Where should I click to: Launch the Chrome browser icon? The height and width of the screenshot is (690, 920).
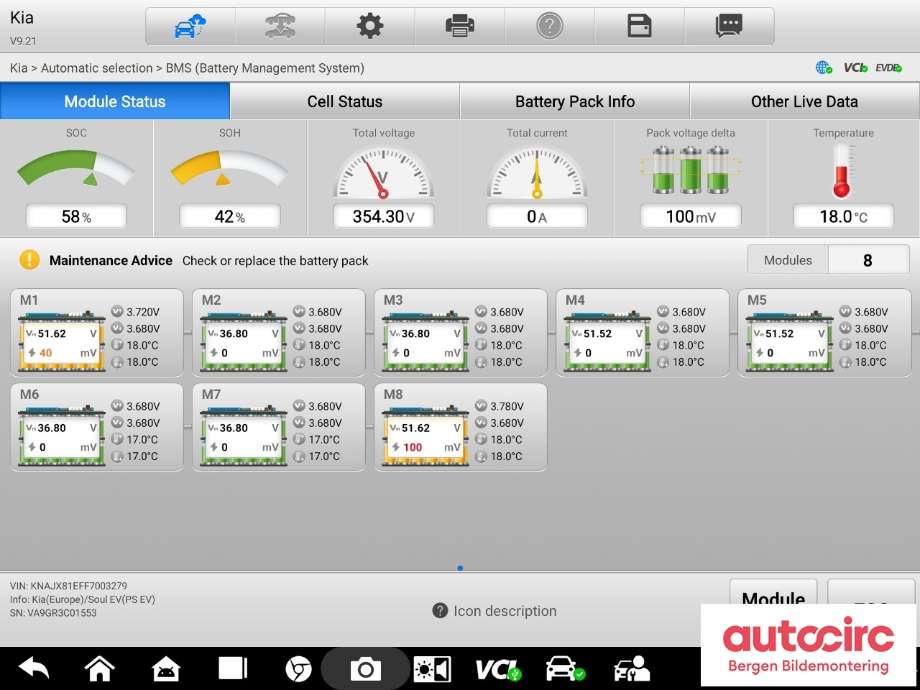point(298,669)
